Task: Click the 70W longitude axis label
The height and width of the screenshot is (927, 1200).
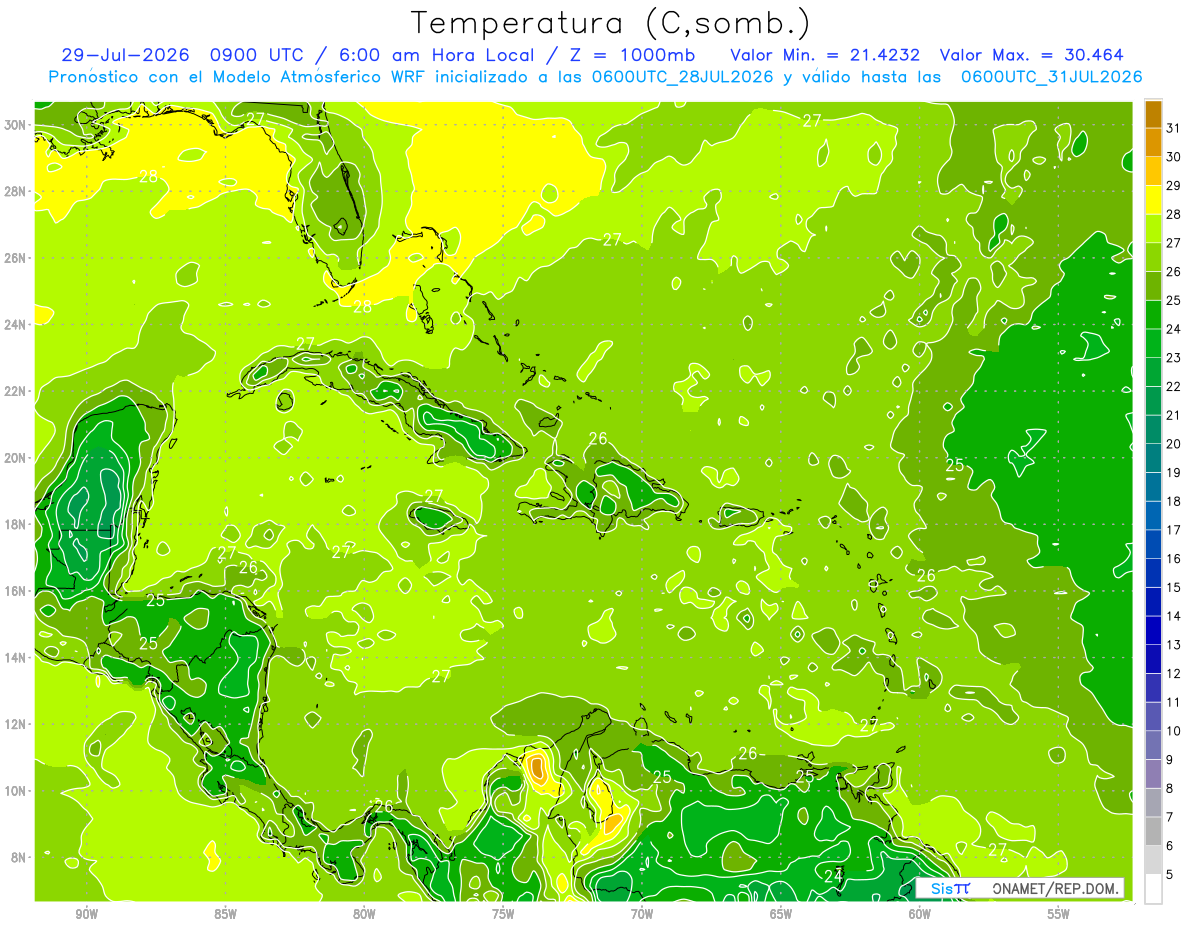Action: (x=642, y=913)
